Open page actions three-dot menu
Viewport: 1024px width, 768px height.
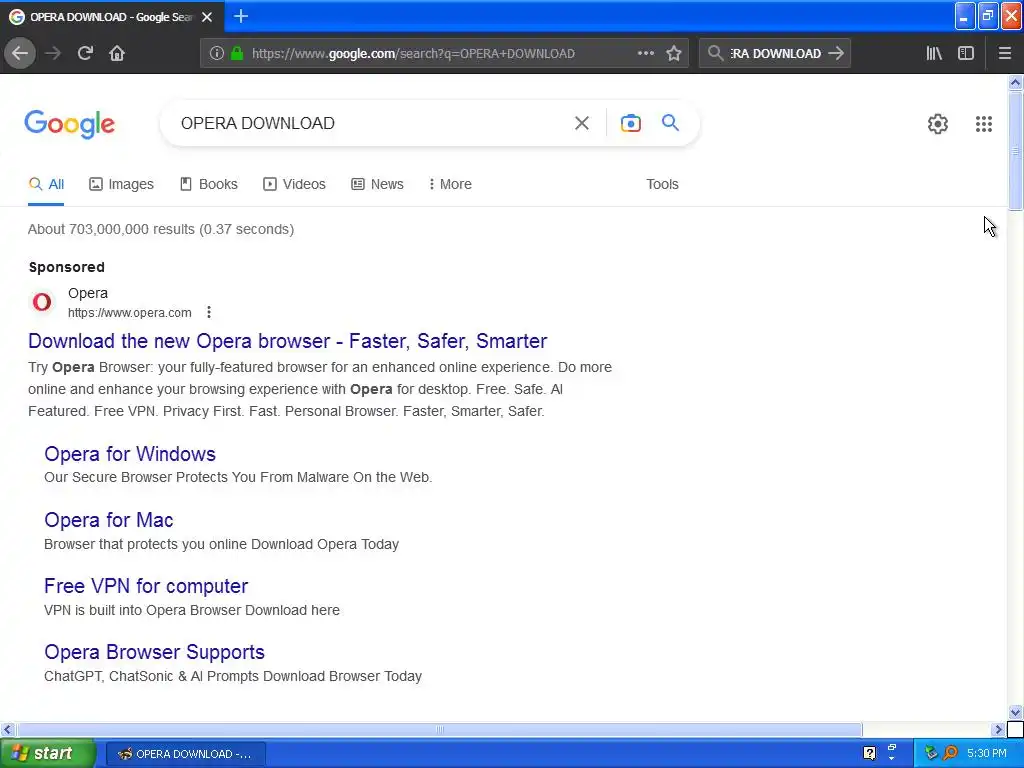click(x=645, y=53)
